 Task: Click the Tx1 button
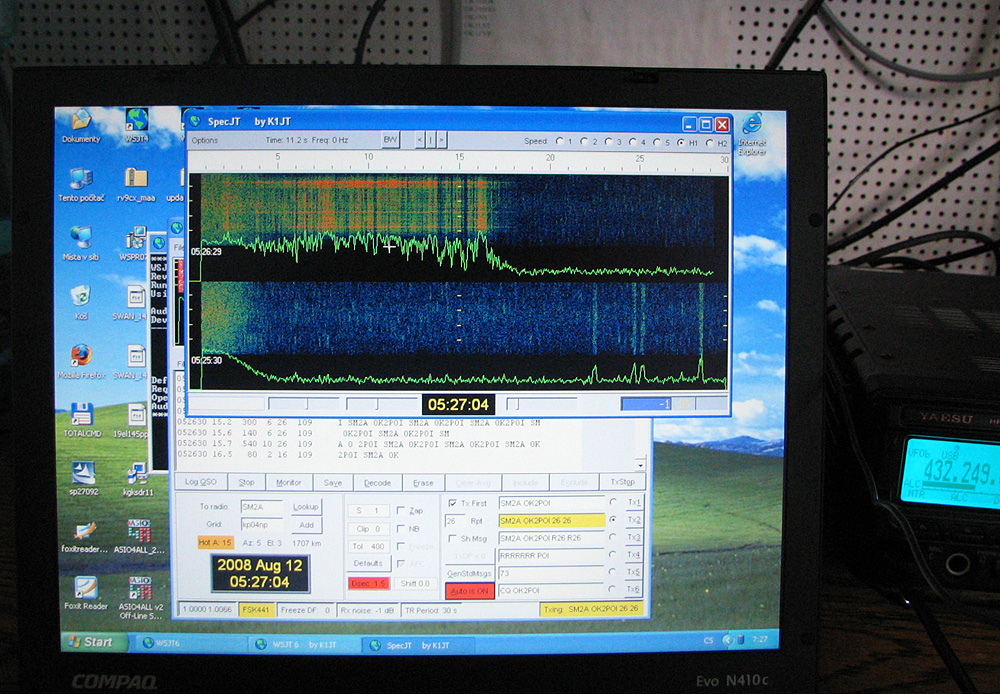633,502
